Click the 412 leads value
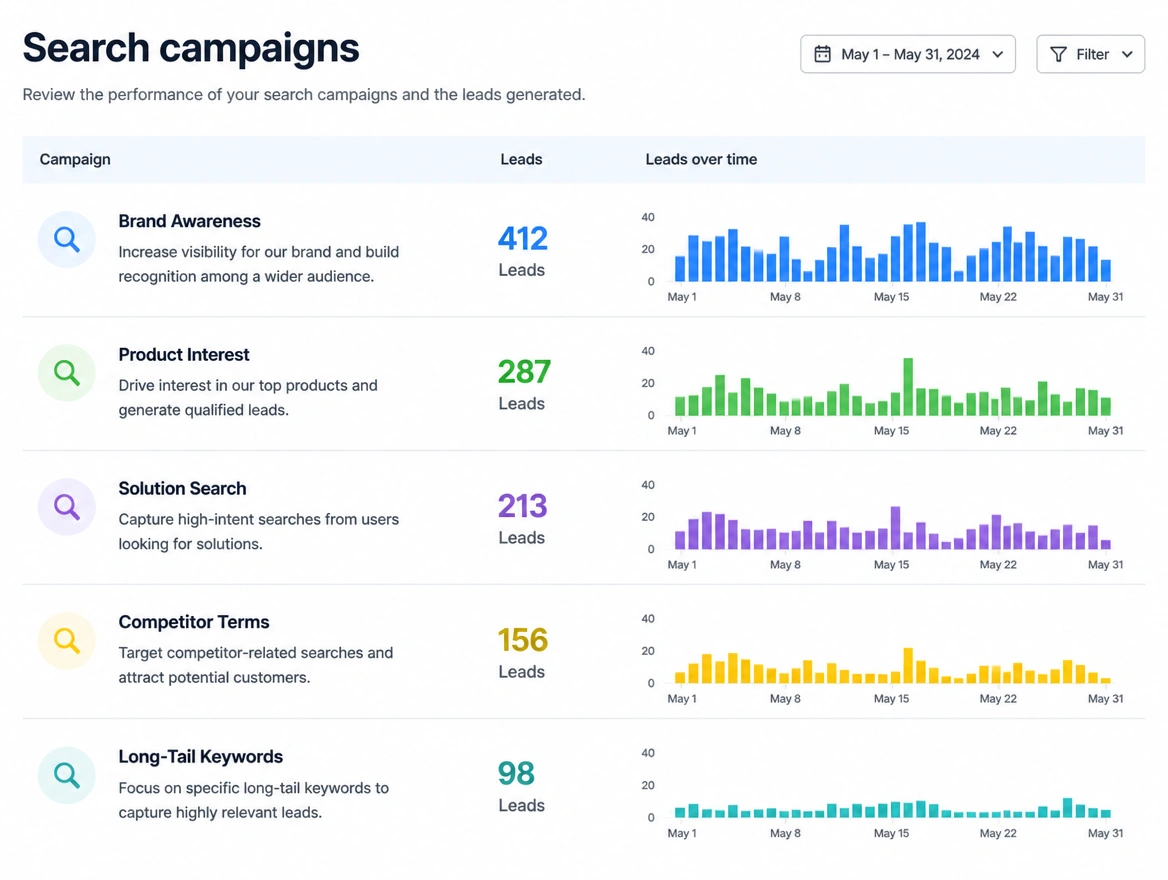1168x880 pixels. pyautogui.click(x=523, y=238)
